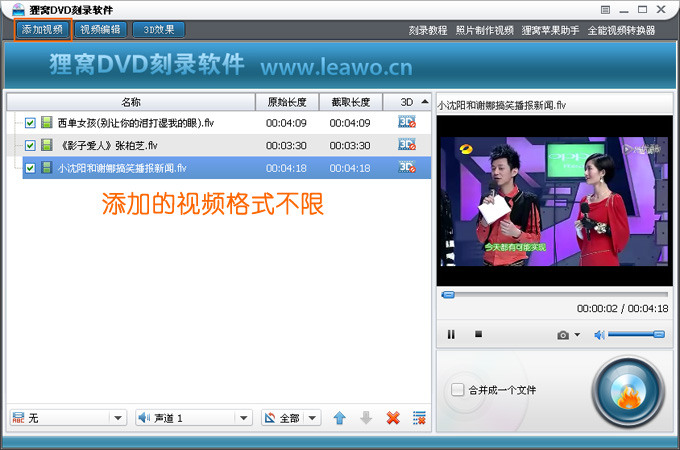680x450 pixels.
Task: Open the snapshot options dropdown arrow
Action: [577, 335]
